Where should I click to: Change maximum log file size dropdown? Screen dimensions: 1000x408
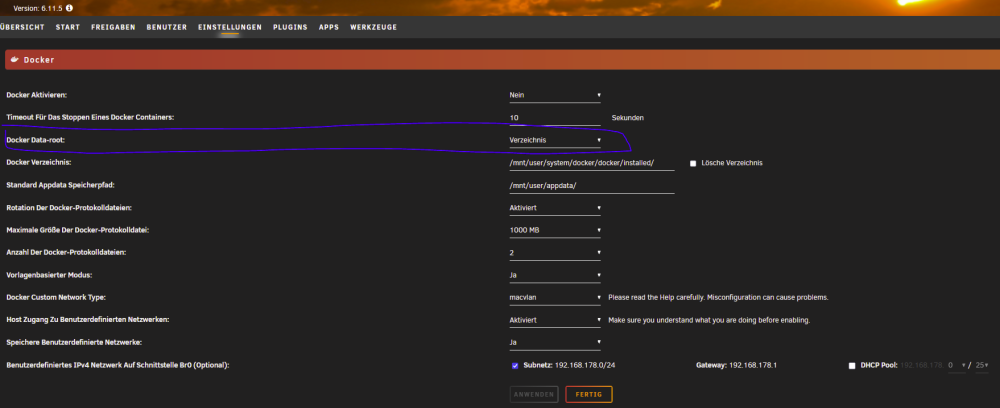[555, 230]
